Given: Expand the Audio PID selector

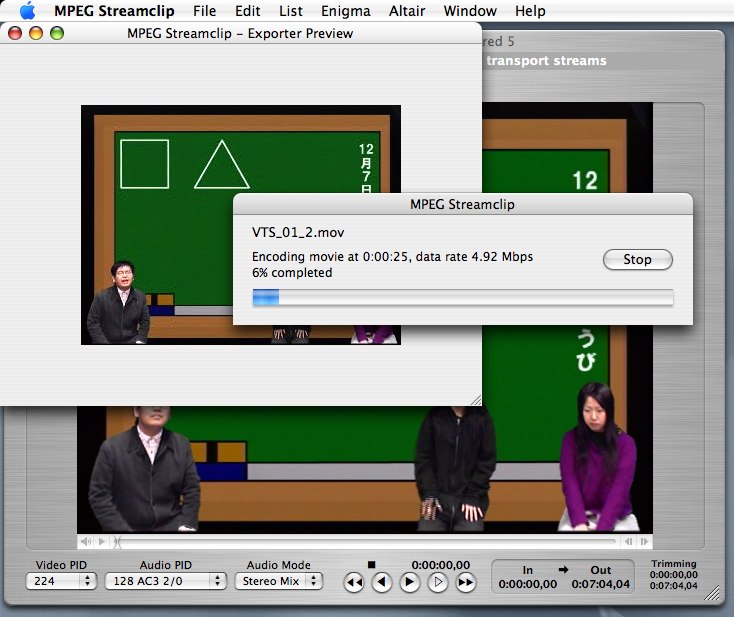Looking at the screenshot, I should 165,581.
